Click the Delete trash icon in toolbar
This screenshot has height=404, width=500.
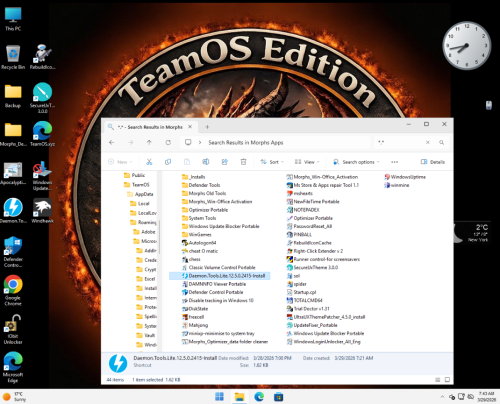coord(243,162)
